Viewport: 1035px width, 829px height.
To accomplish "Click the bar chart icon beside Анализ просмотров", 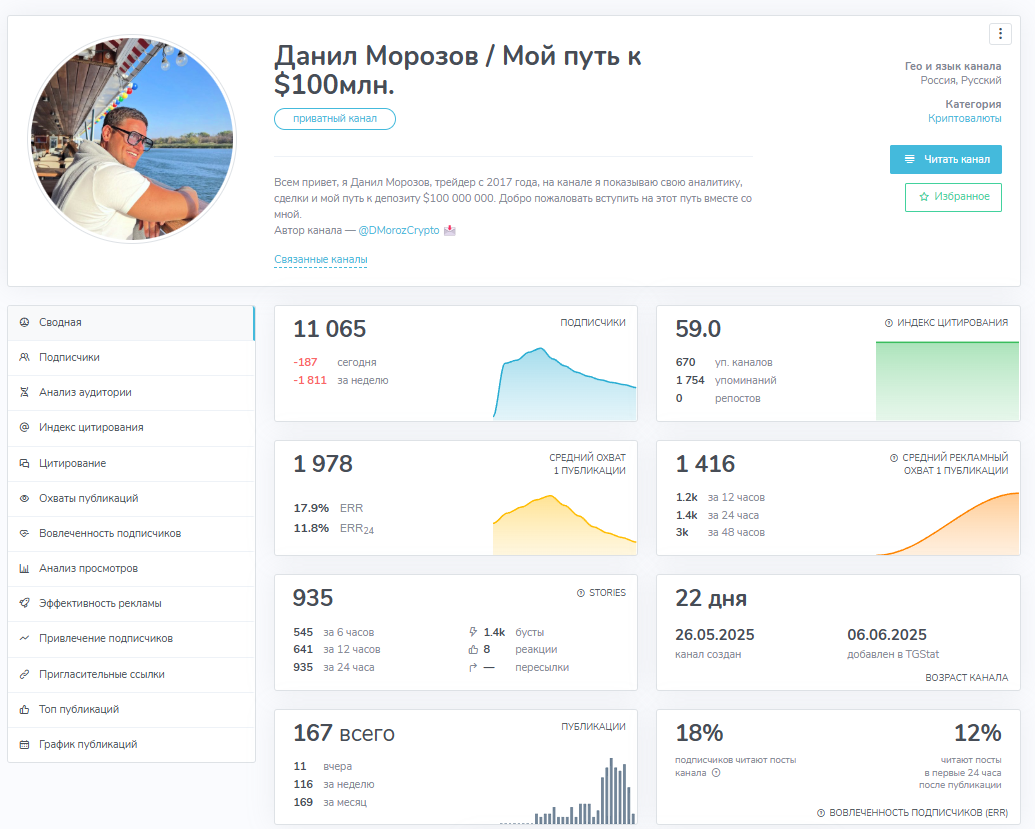I will [24, 568].
